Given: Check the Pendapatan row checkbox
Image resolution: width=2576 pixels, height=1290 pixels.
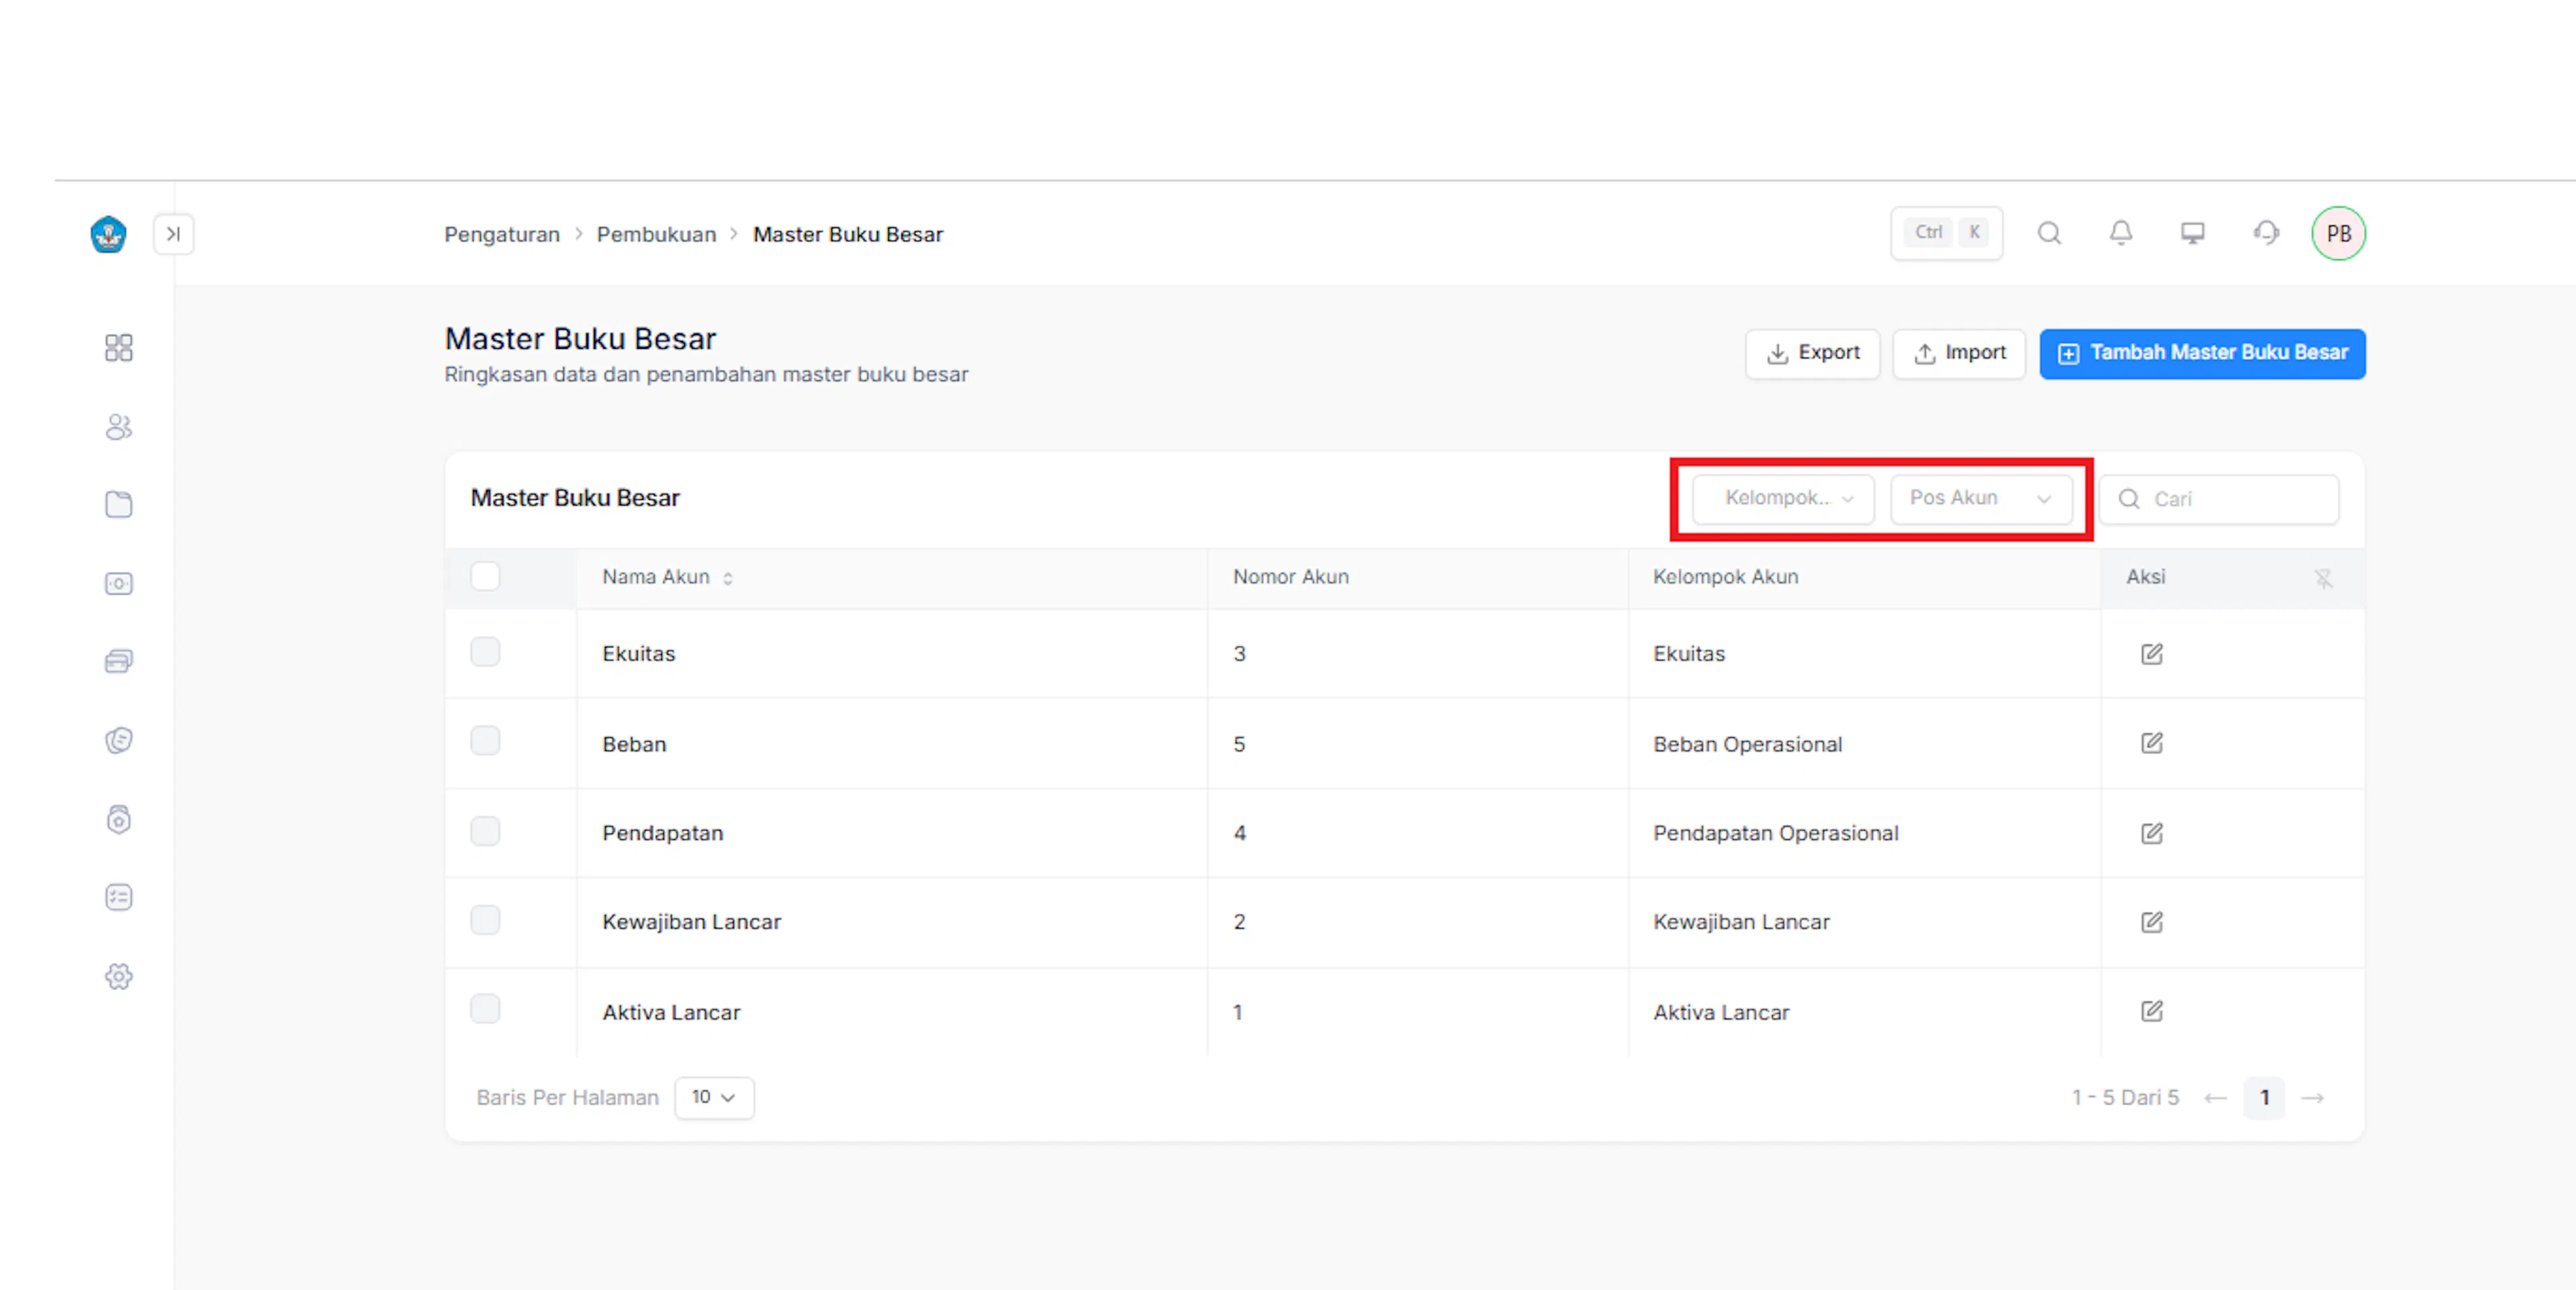Looking at the screenshot, I should tap(485, 831).
